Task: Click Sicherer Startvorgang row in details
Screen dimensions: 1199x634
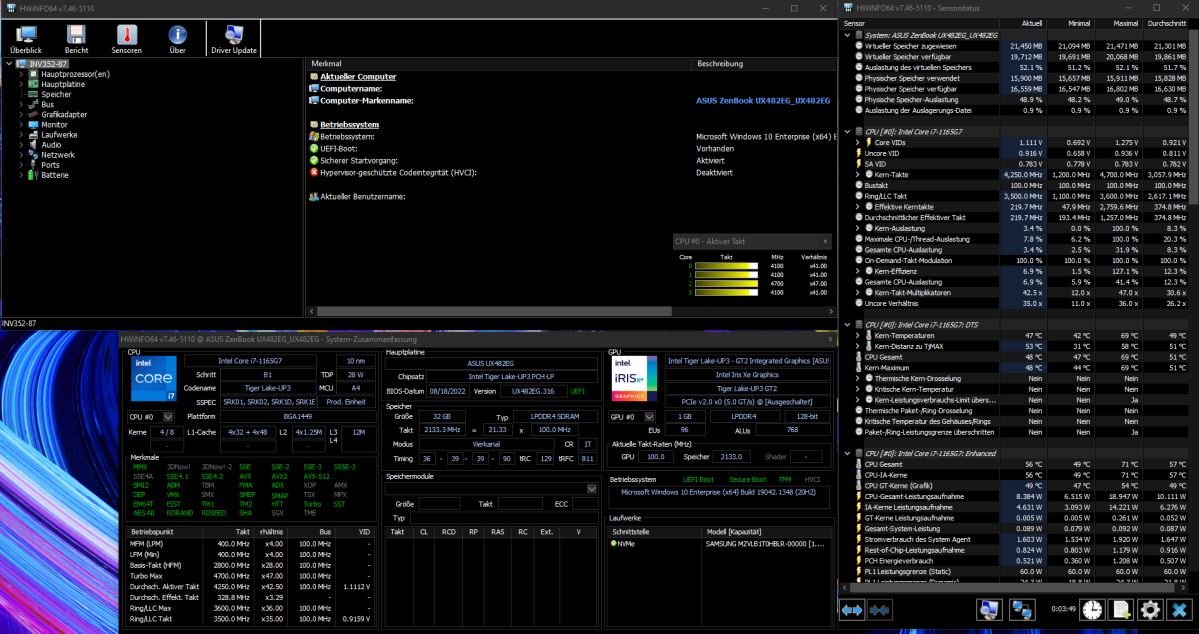Action: click(x=571, y=161)
